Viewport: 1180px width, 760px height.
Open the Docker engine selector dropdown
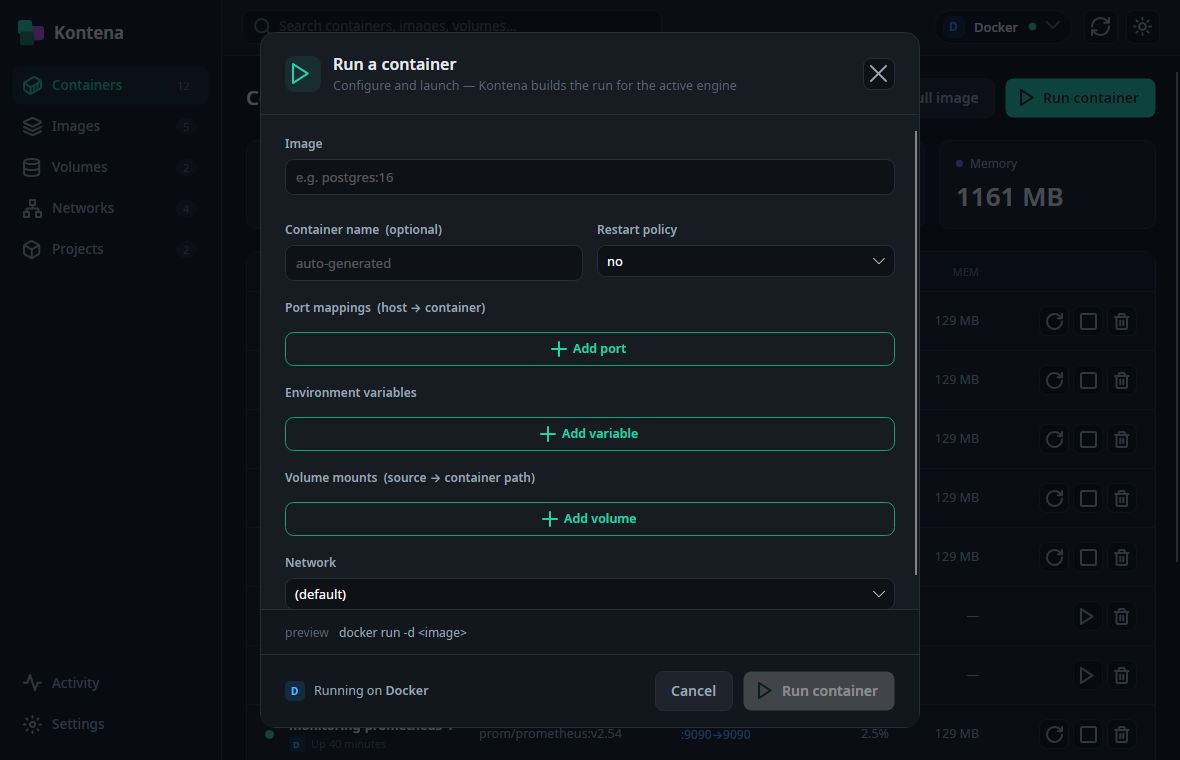coord(1002,27)
